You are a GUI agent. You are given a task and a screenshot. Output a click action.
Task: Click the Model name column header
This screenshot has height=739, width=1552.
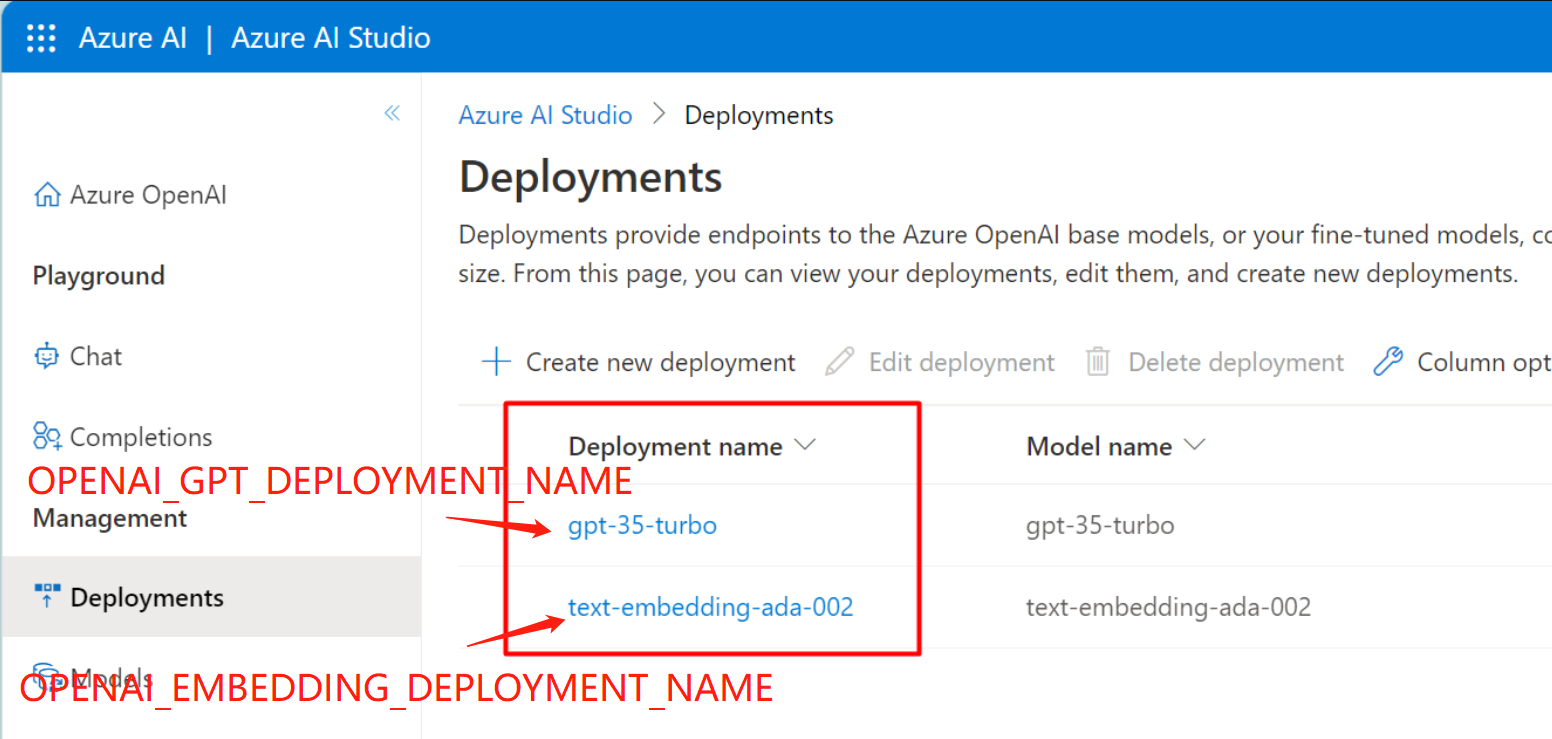[x=1099, y=446]
